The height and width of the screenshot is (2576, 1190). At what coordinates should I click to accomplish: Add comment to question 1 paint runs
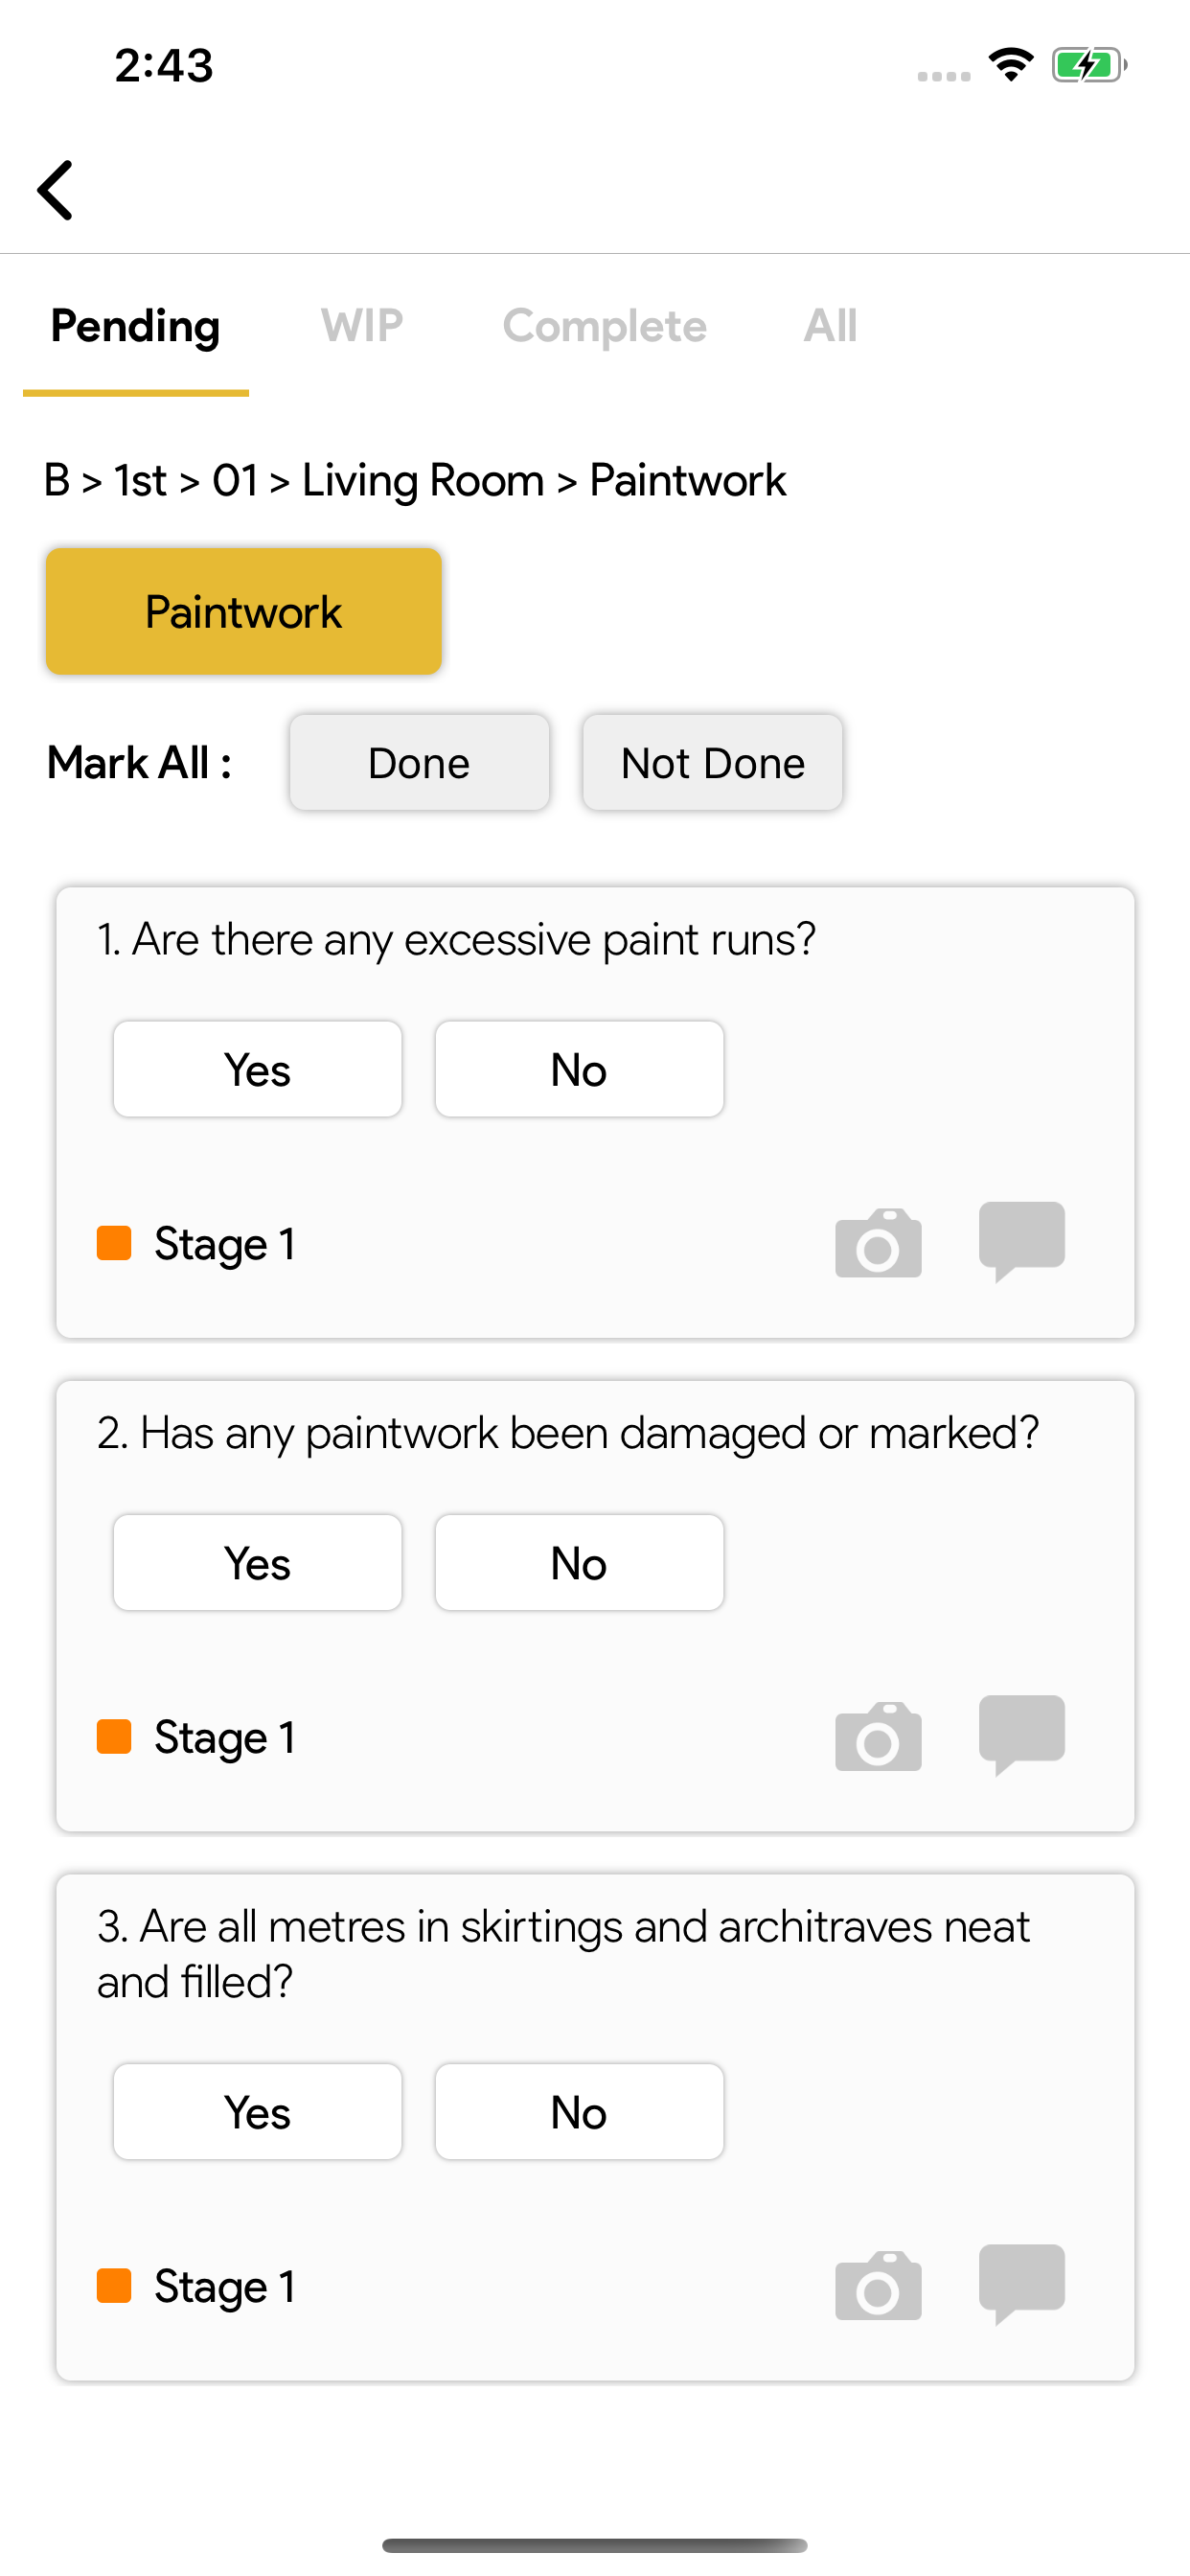tap(1022, 1241)
